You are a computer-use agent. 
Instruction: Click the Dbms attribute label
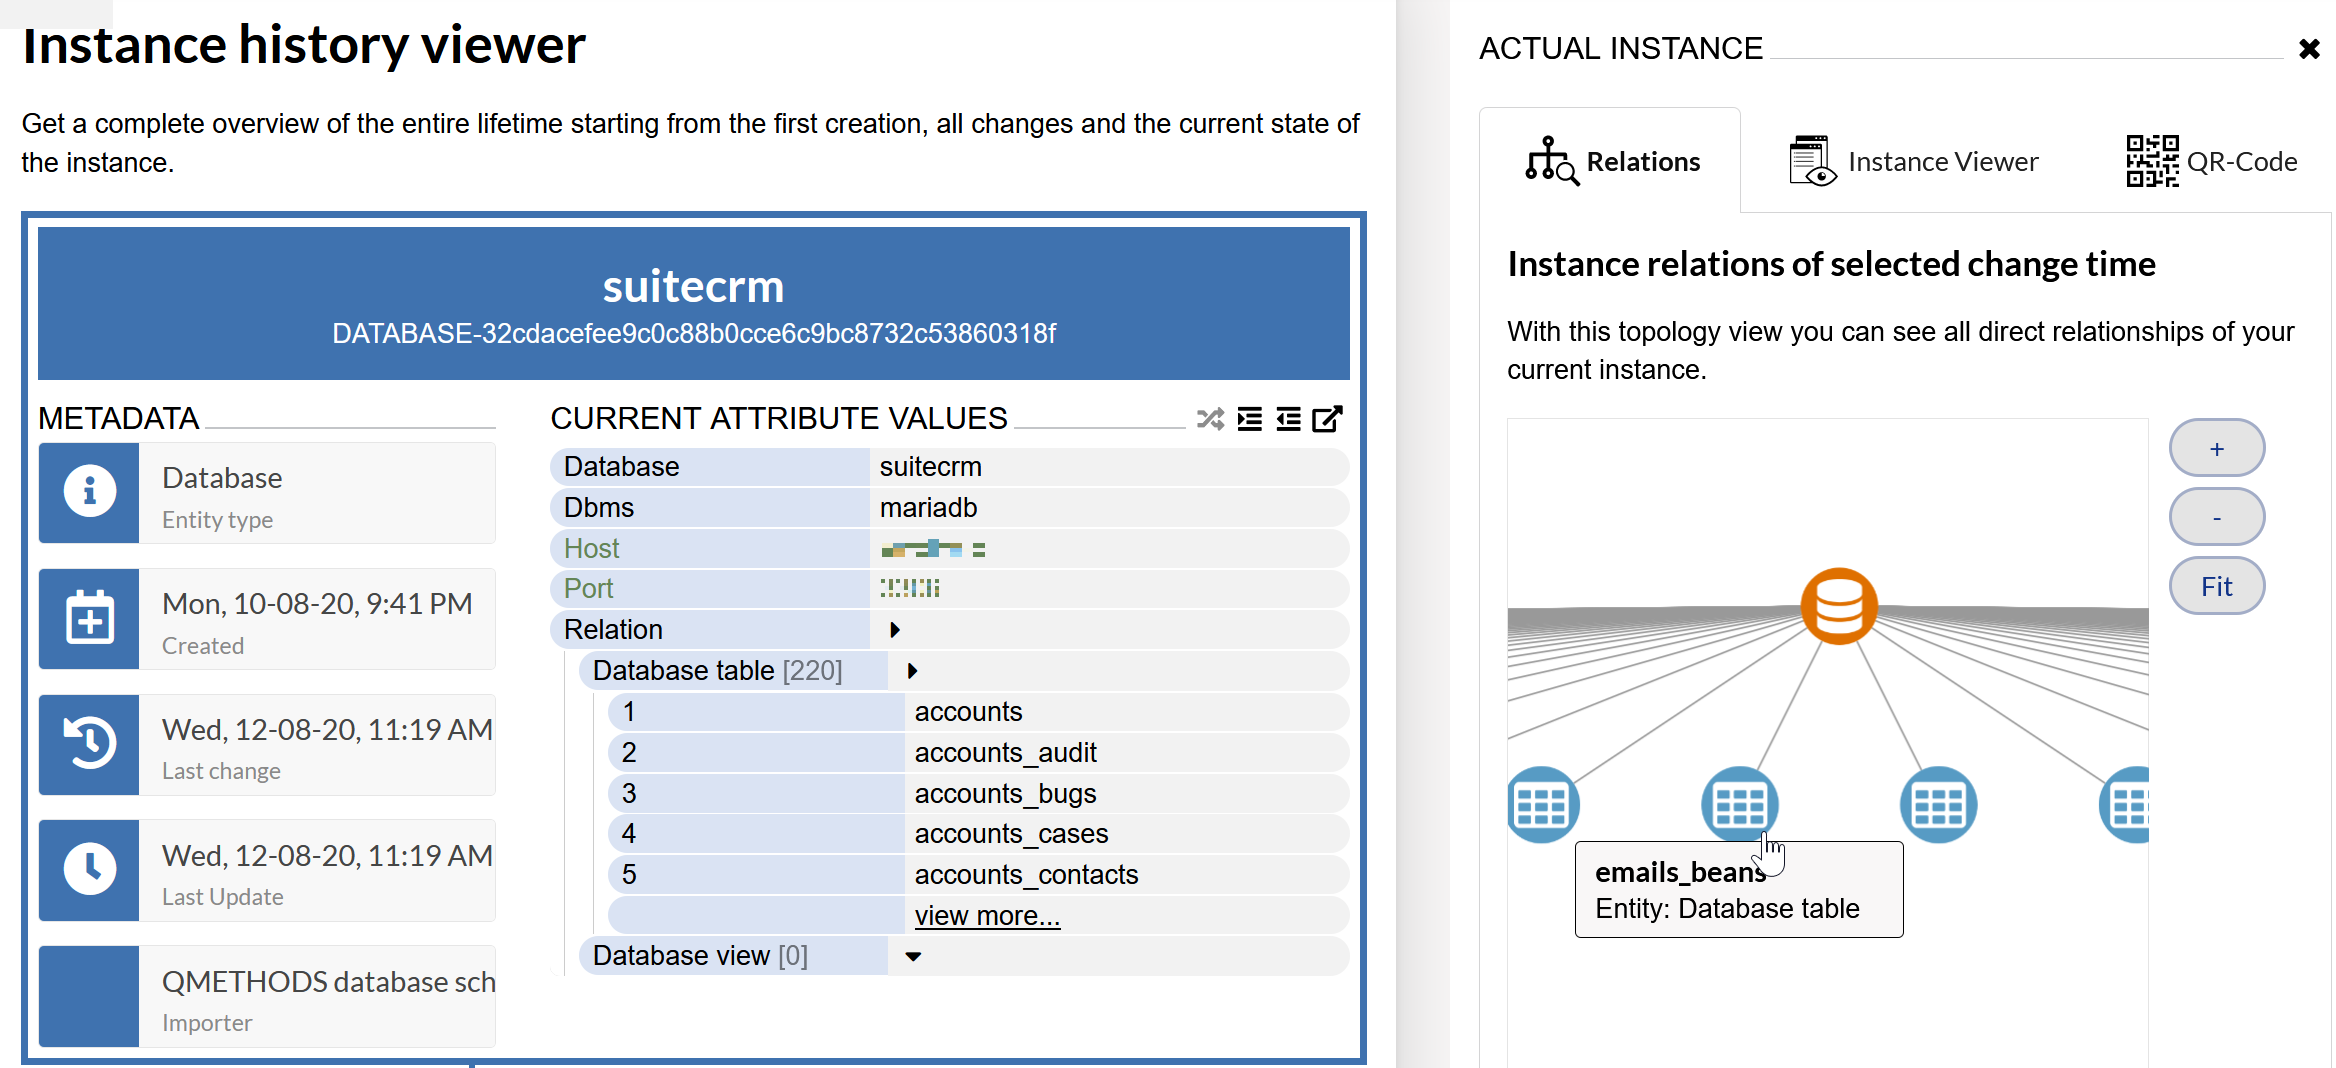click(x=598, y=507)
